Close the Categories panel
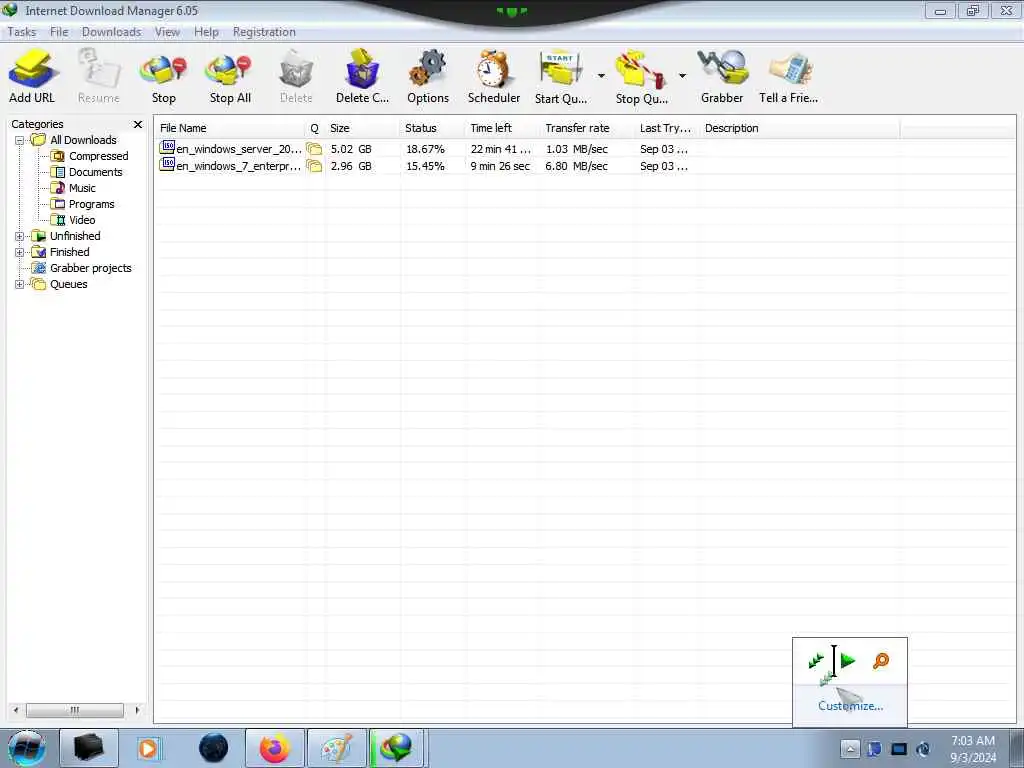This screenshot has height=768, width=1024. coord(138,124)
